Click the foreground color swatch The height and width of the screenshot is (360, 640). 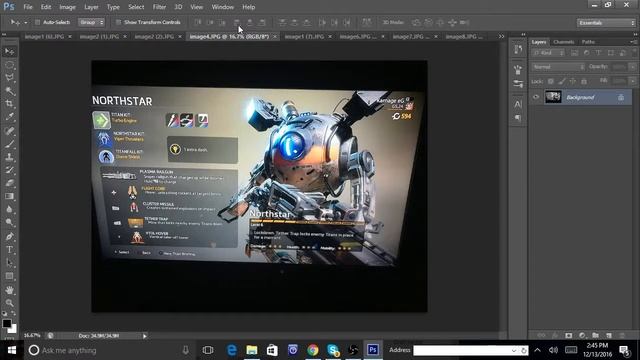(7, 324)
